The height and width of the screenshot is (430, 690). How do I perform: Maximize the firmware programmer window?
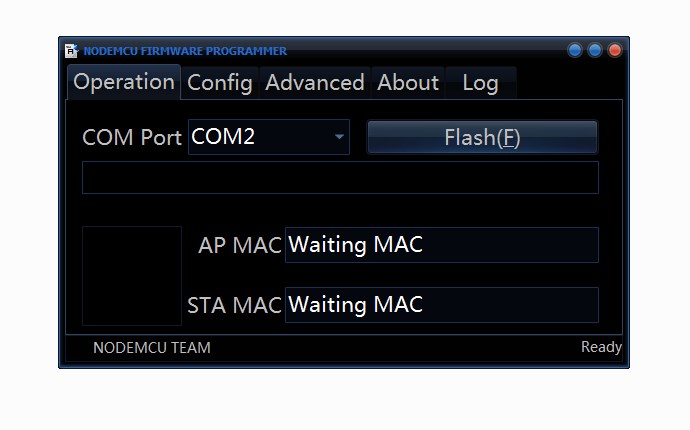(595, 50)
